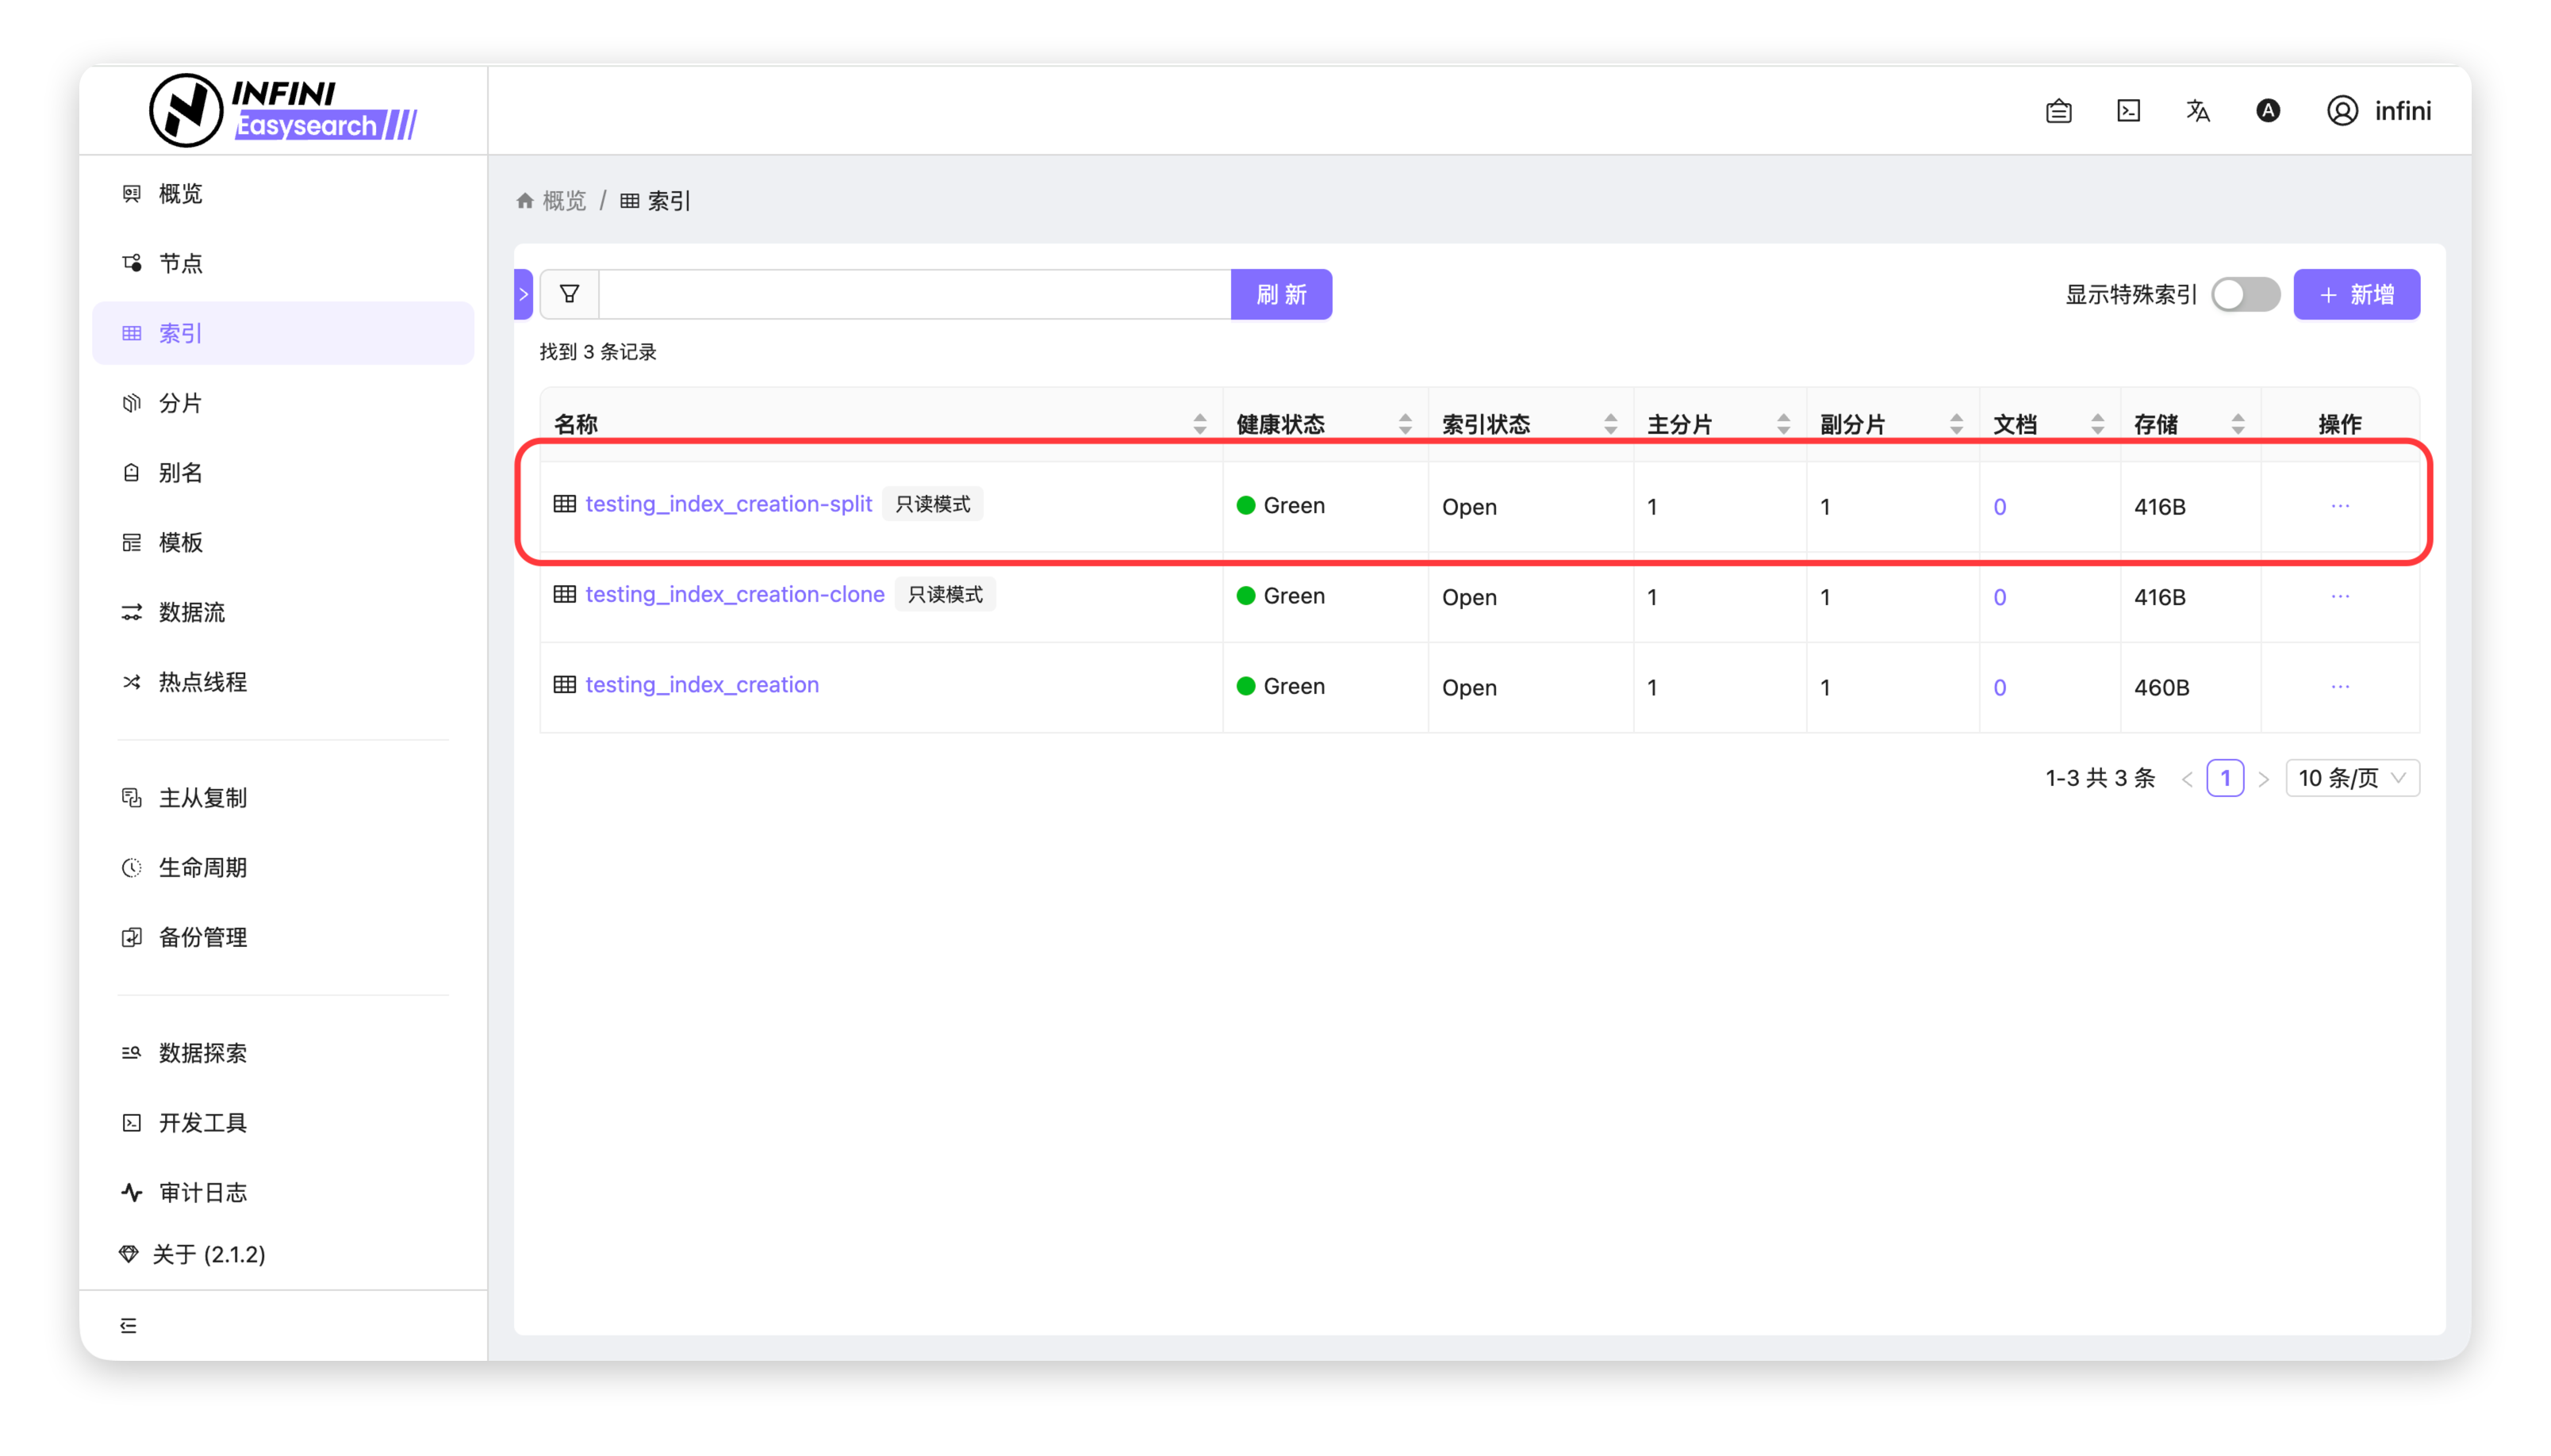Open the terminal console icon in header
Screen dimensions: 2551x1456
[x=2128, y=111]
